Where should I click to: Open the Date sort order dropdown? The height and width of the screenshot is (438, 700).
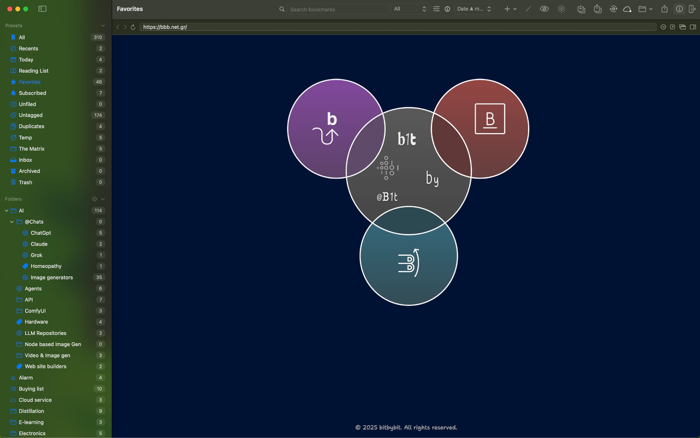474,9
